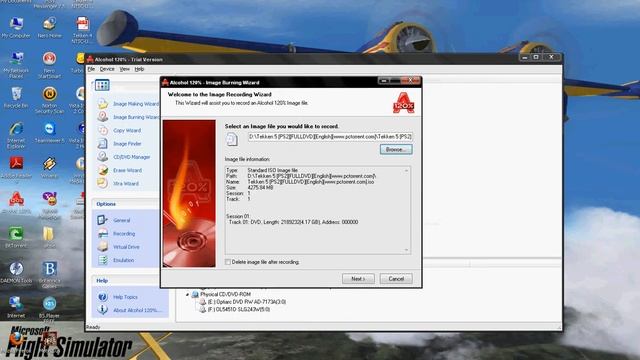Select the Physical CD/DVD-ROM label
Viewport: 640px width, 360px height.
coord(225,294)
